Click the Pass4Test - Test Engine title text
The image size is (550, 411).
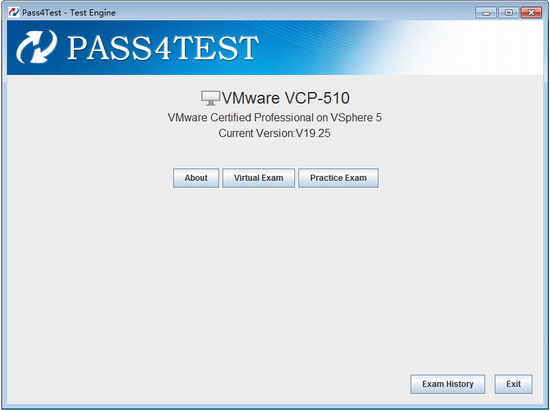pos(69,13)
